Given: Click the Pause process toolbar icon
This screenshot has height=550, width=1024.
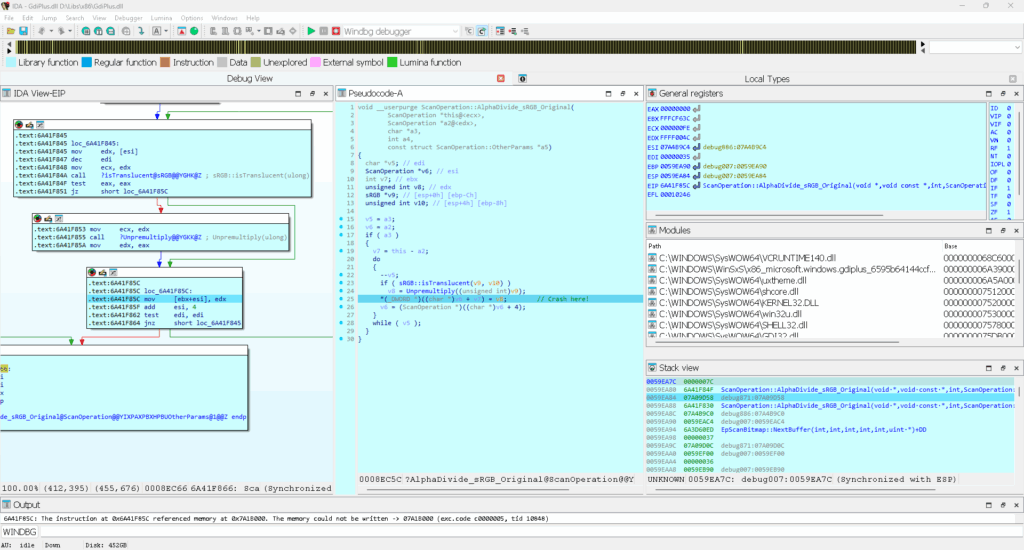Looking at the screenshot, I should pos(322,32).
